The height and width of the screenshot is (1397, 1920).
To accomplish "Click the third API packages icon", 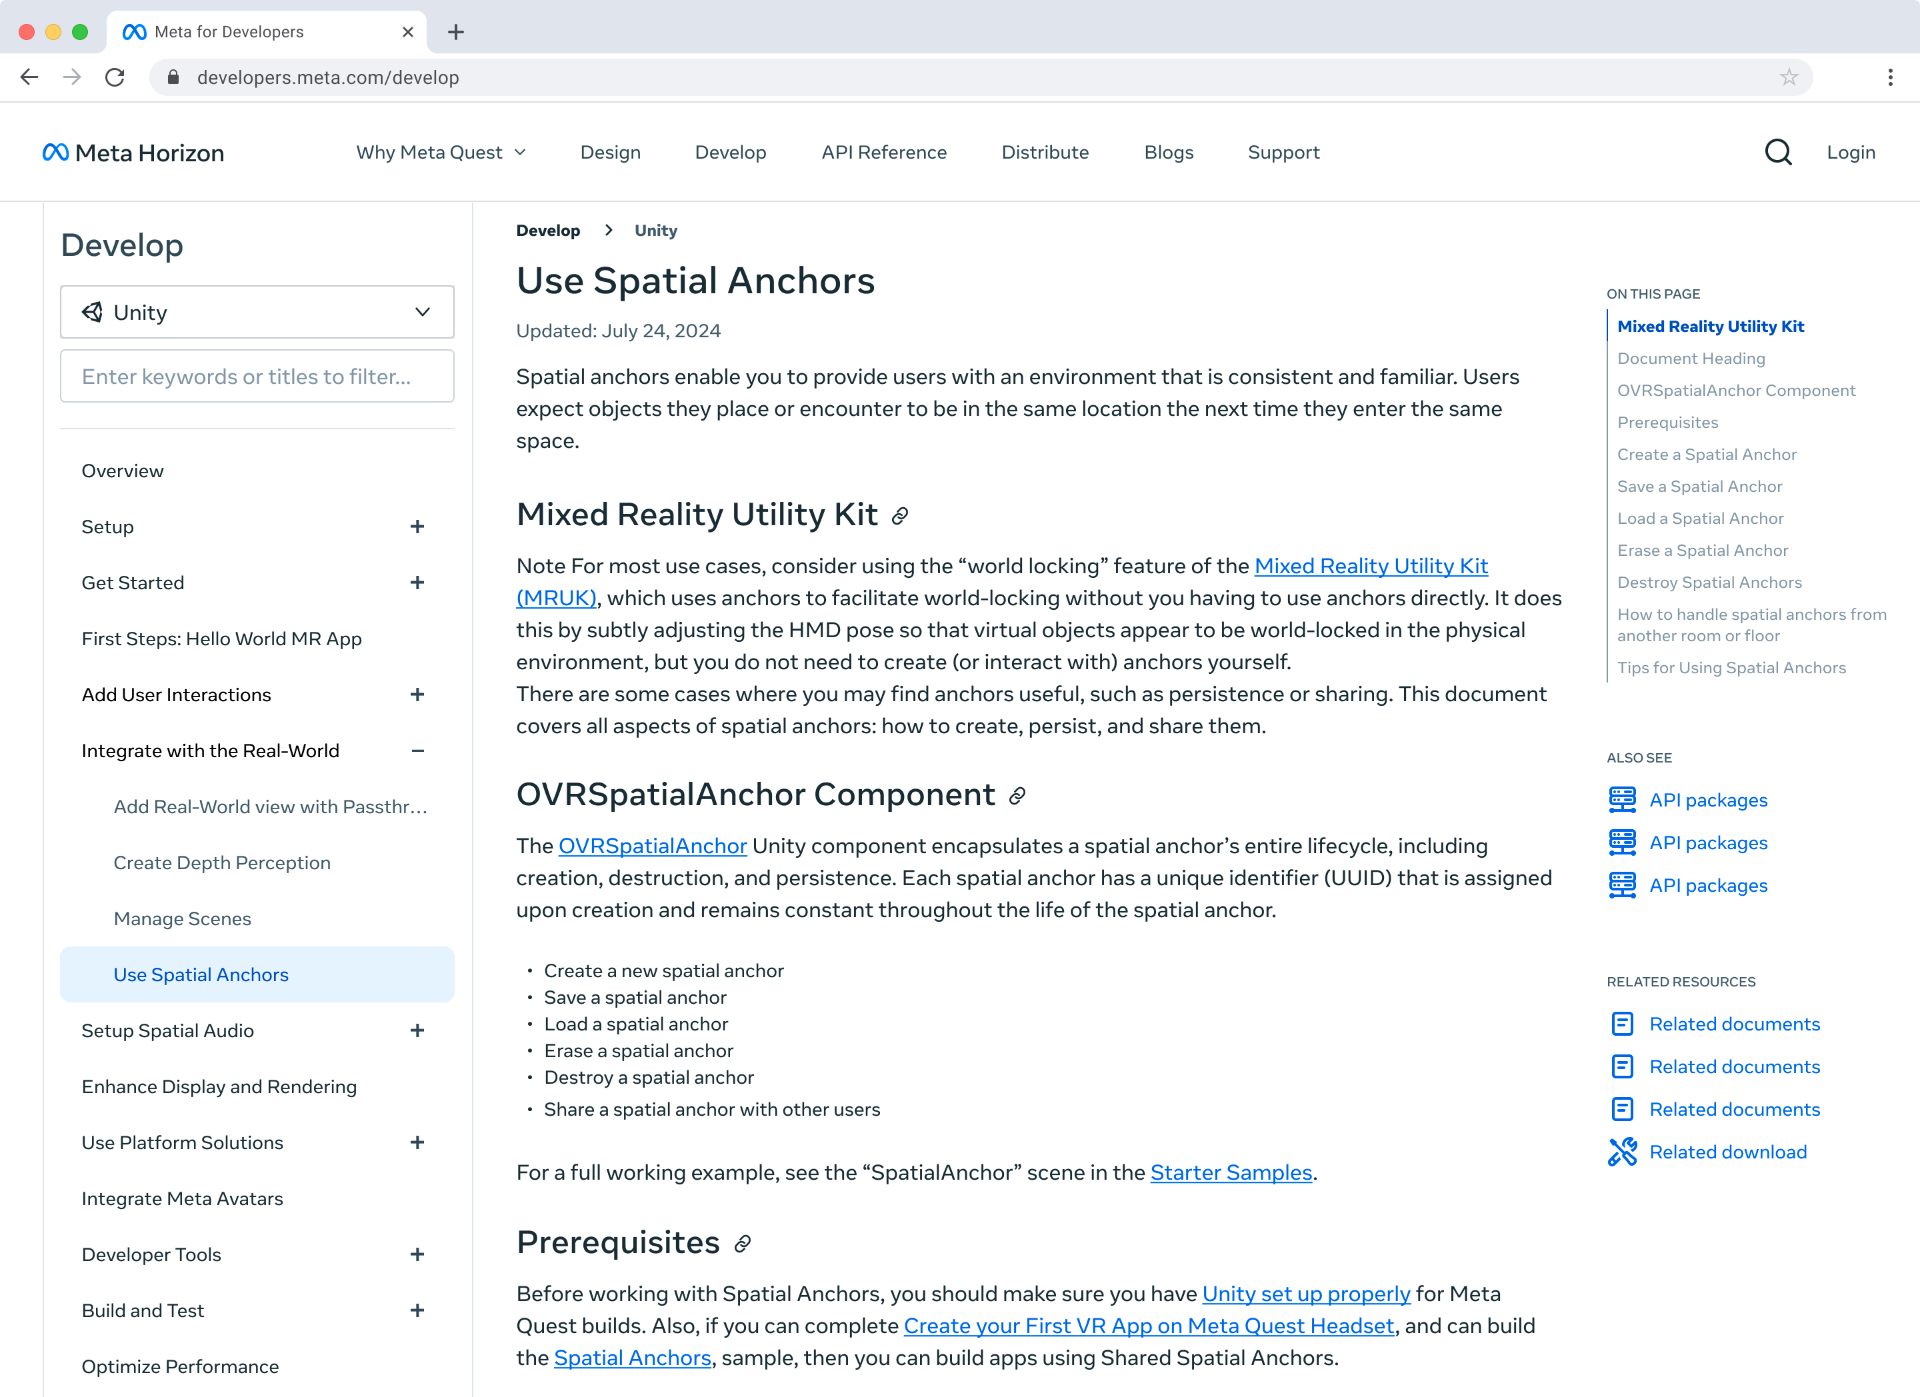I will [x=1622, y=885].
